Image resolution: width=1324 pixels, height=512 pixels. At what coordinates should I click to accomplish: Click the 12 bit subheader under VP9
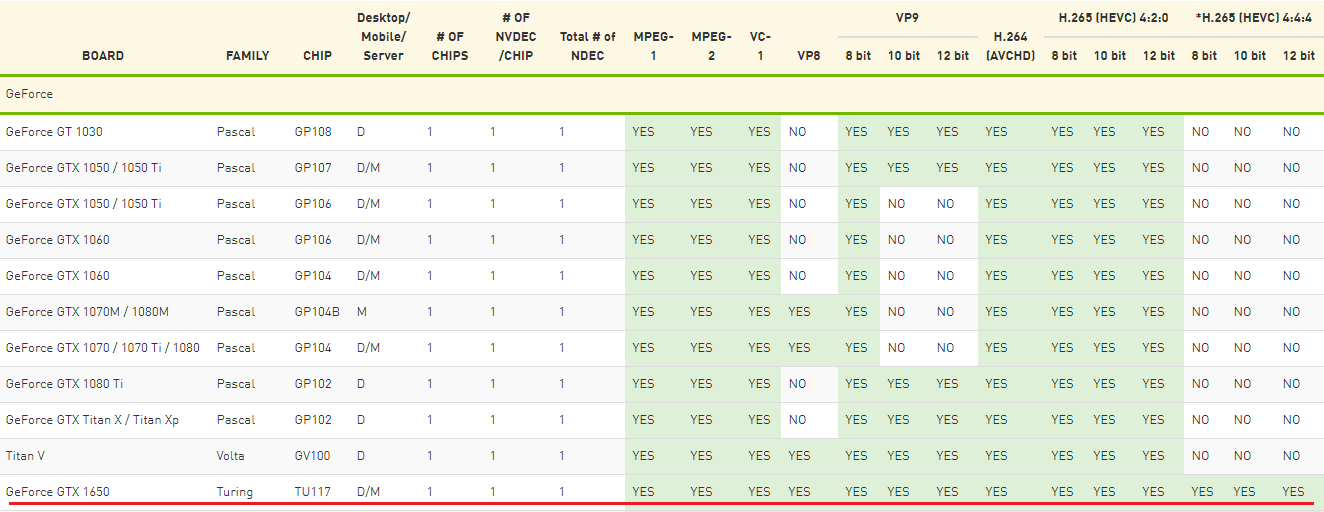pyautogui.click(x=953, y=56)
